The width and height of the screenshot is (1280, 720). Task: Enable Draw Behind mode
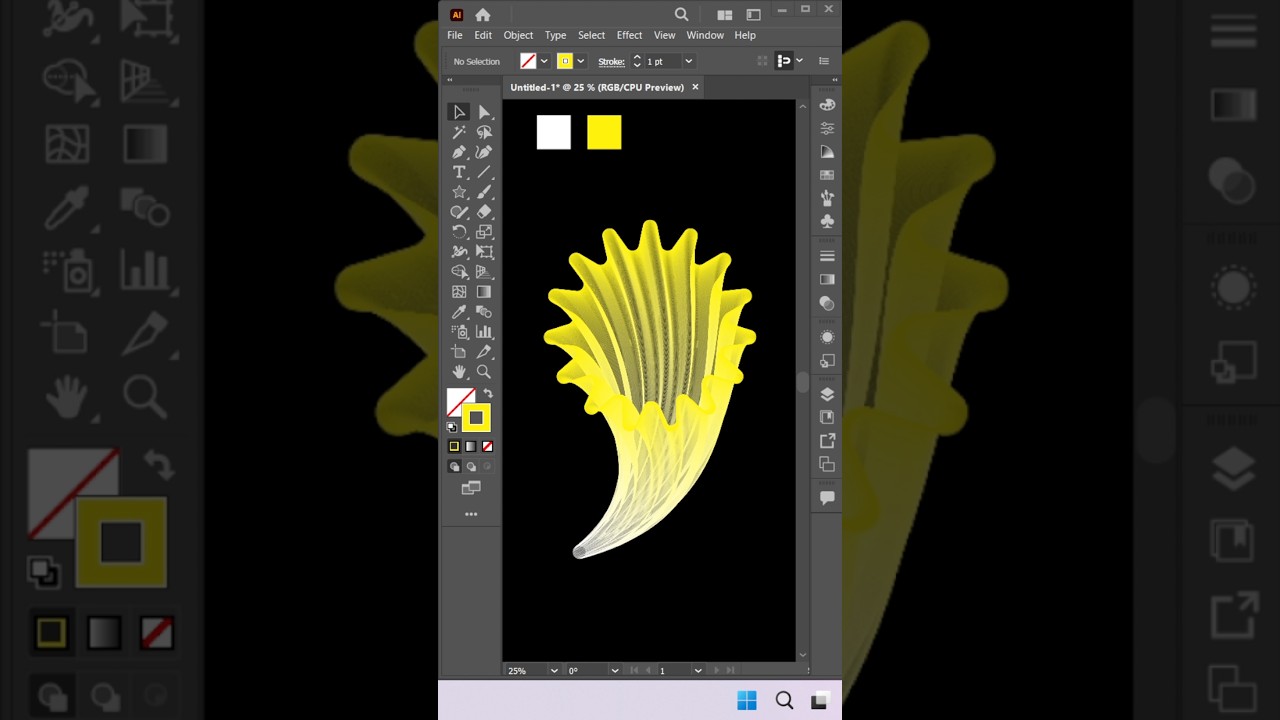click(x=471, y=466)
